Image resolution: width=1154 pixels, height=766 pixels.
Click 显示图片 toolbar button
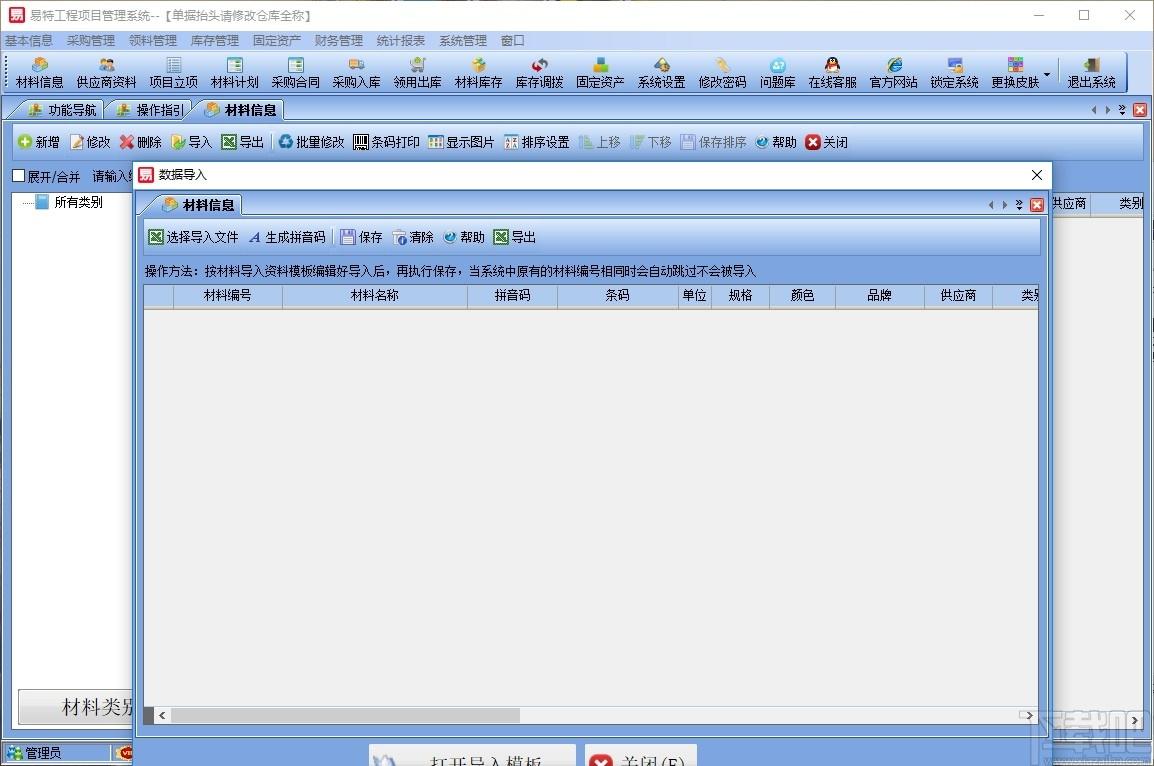coord(461,142)
